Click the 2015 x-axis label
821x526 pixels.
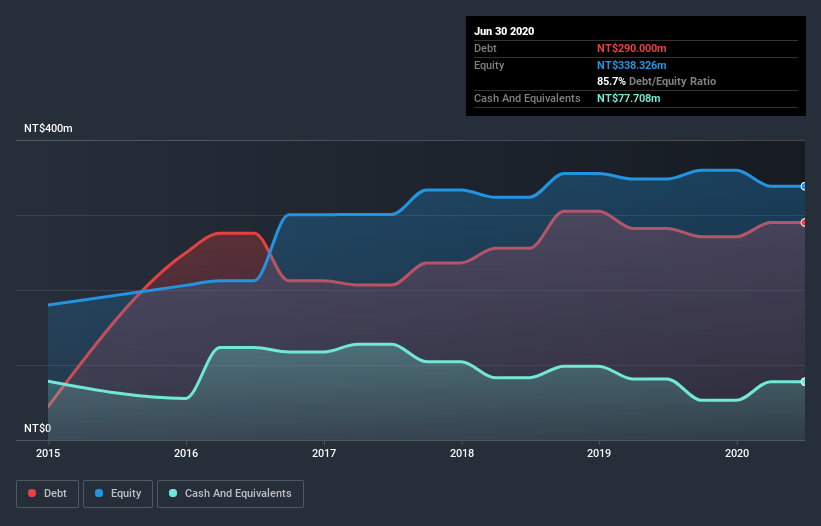pos(48,453)
